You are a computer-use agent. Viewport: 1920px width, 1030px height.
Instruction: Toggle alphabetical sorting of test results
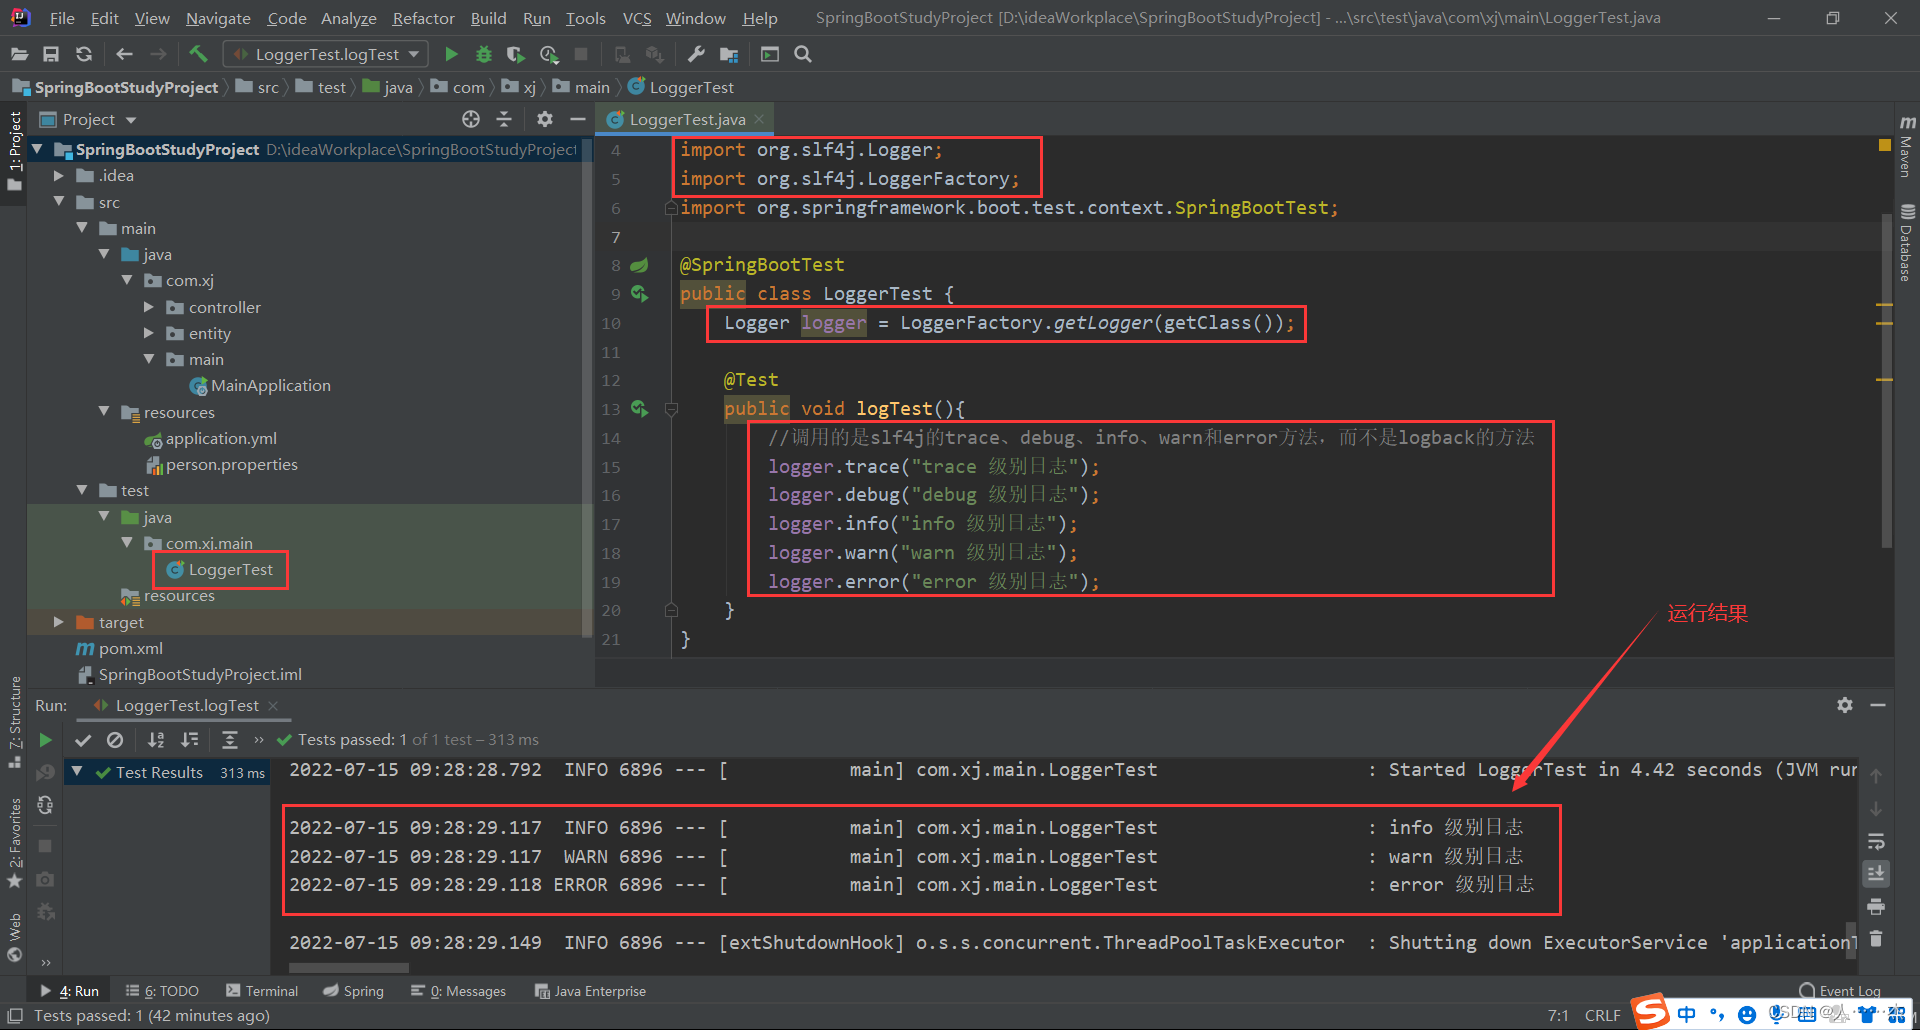[x=156, y=740]
